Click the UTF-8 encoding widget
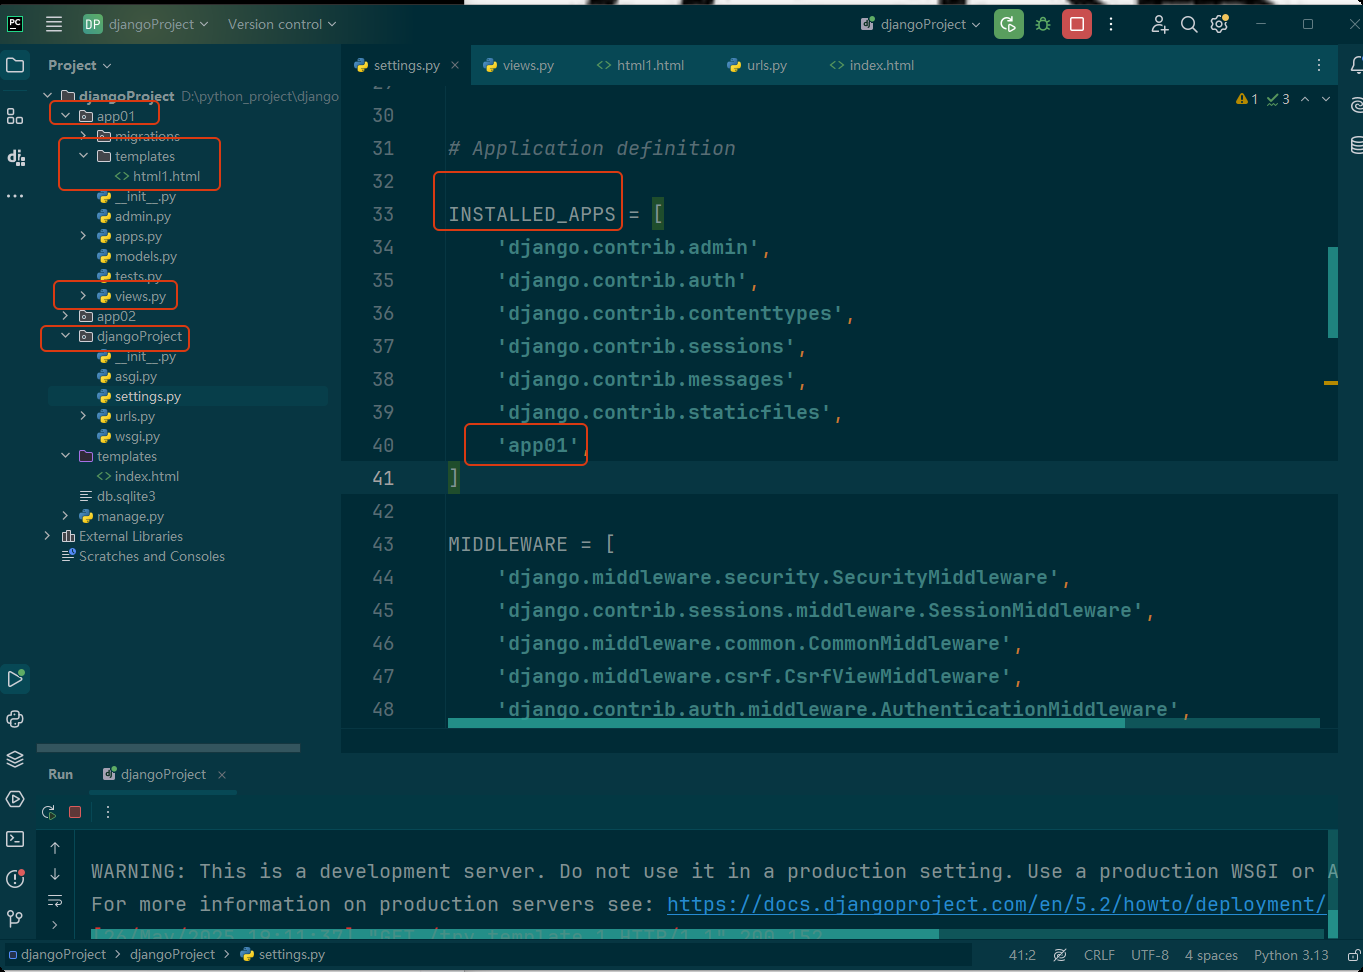The width and height of the screenshot is (1363, 972). coord(1149,955)
